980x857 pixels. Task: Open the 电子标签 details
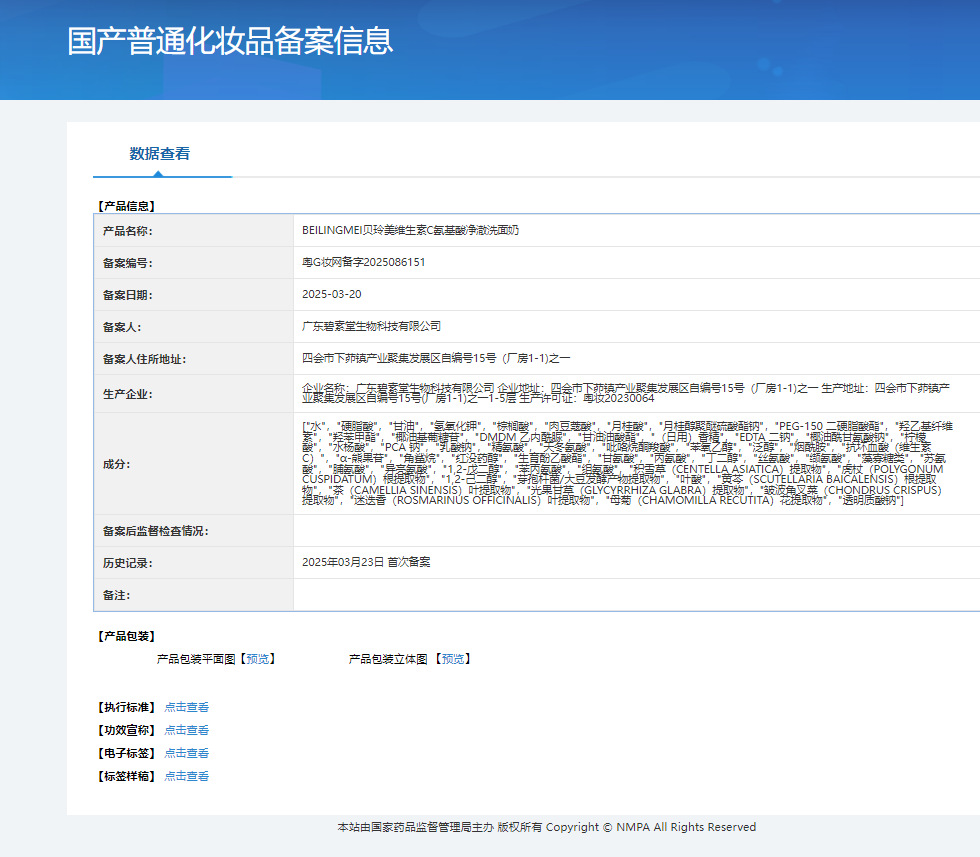tap(186, 753)
